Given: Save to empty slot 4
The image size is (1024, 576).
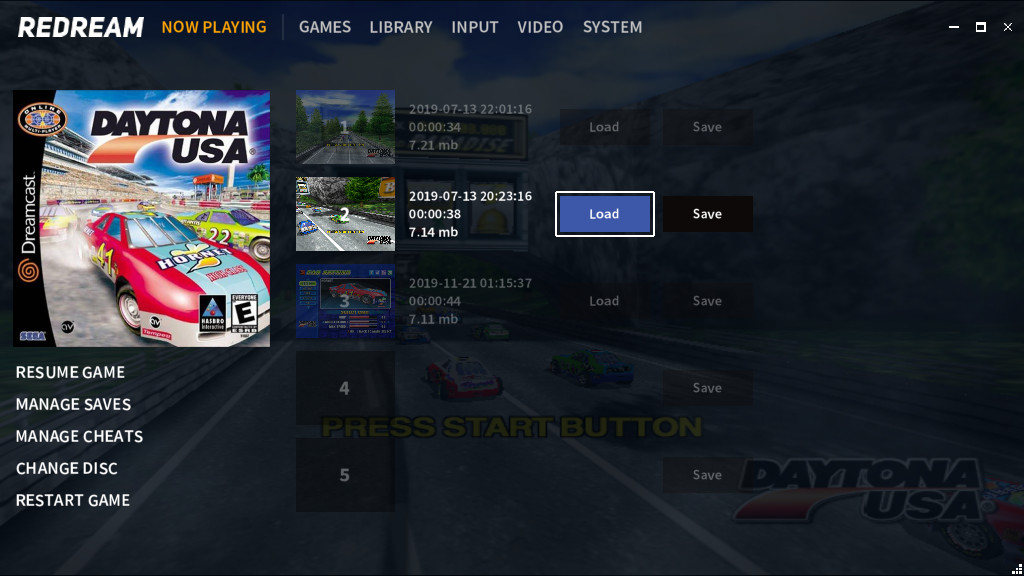Looking at the screenshot, I should pos(707,388).
